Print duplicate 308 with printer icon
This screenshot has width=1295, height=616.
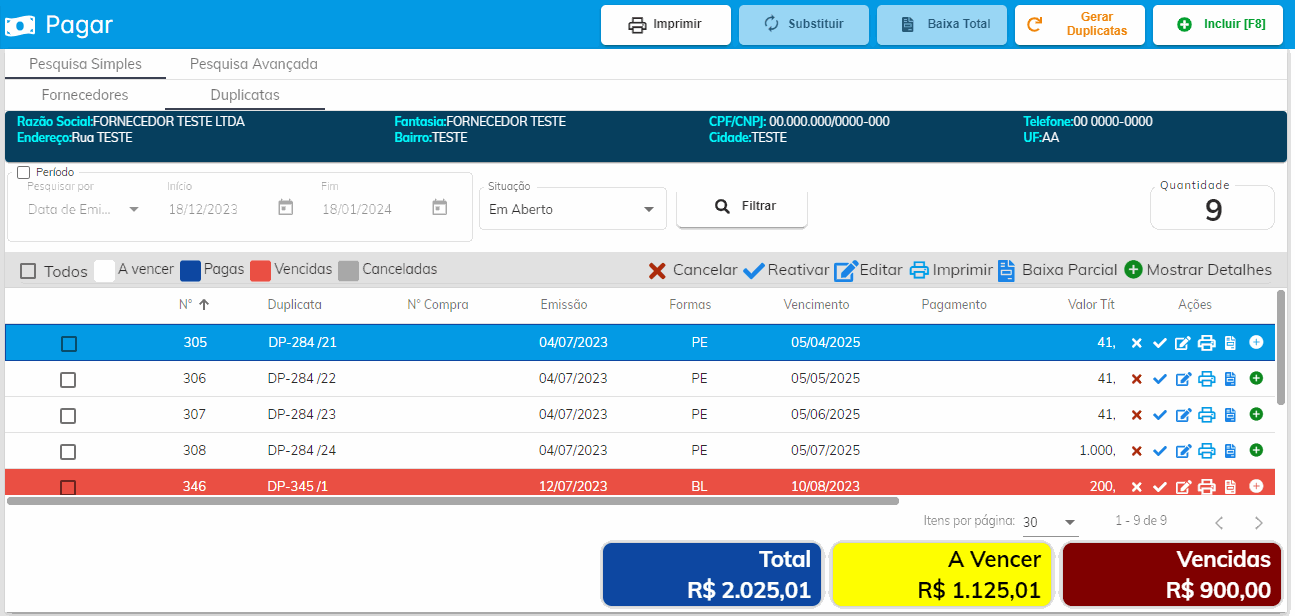click(1207, 451)
